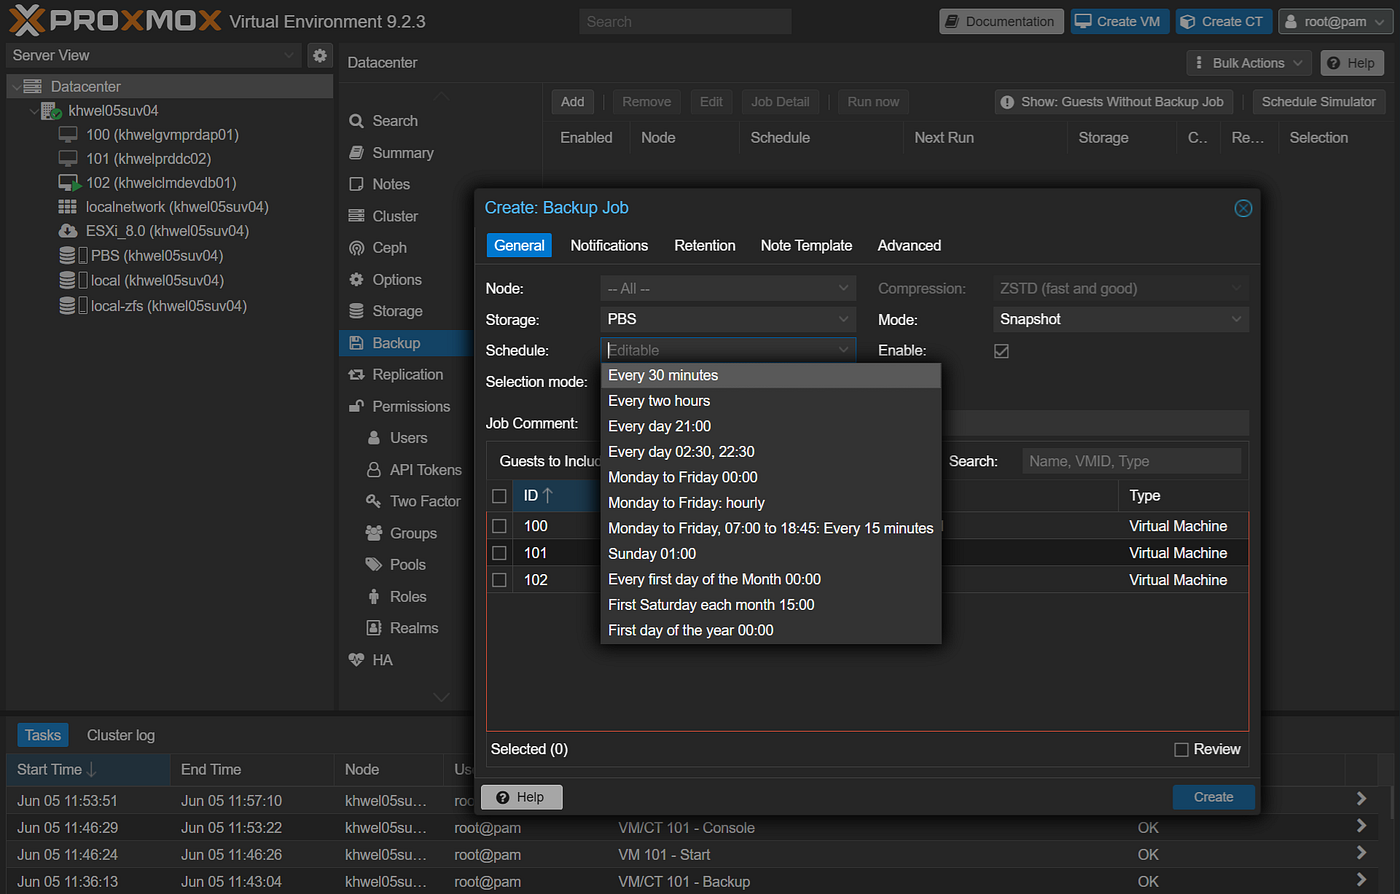
Task: Toggle the Enable checkbox for backup job
Action: [1001, 351]
